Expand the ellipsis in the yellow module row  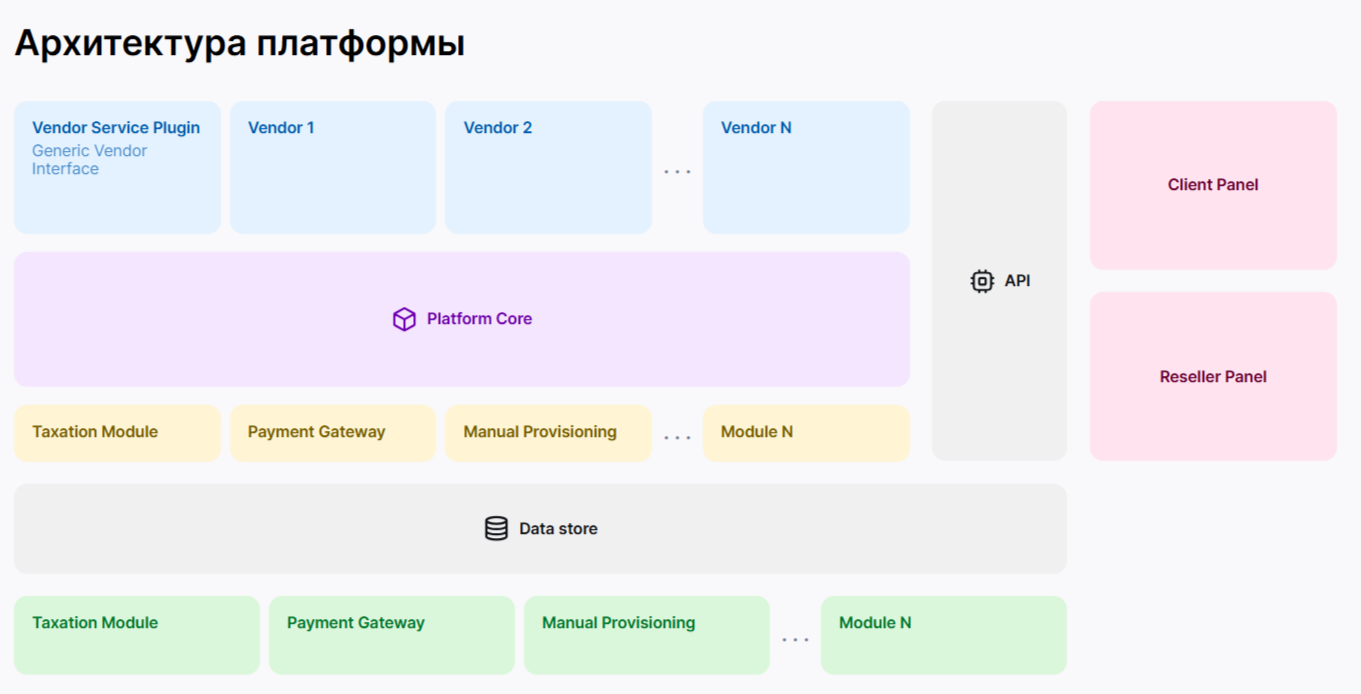coord(677,438)
